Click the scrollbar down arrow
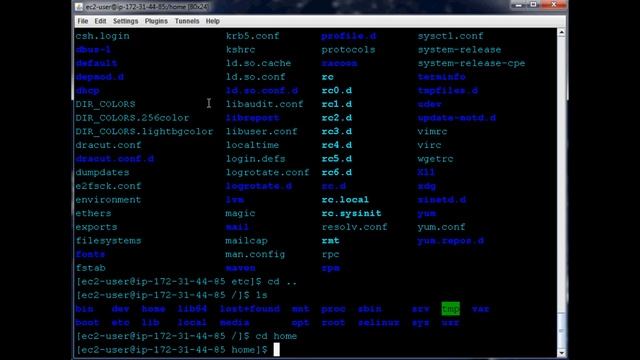The height and width of the screenshot is (360, 640). click(562, 353)
